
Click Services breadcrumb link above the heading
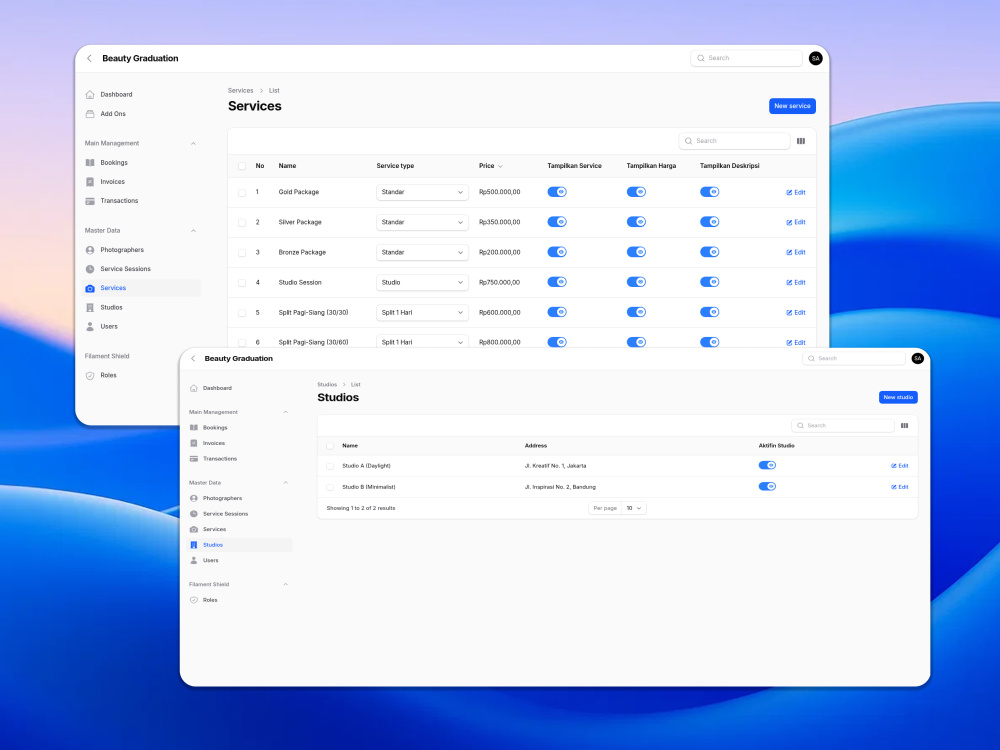point(240,91)
